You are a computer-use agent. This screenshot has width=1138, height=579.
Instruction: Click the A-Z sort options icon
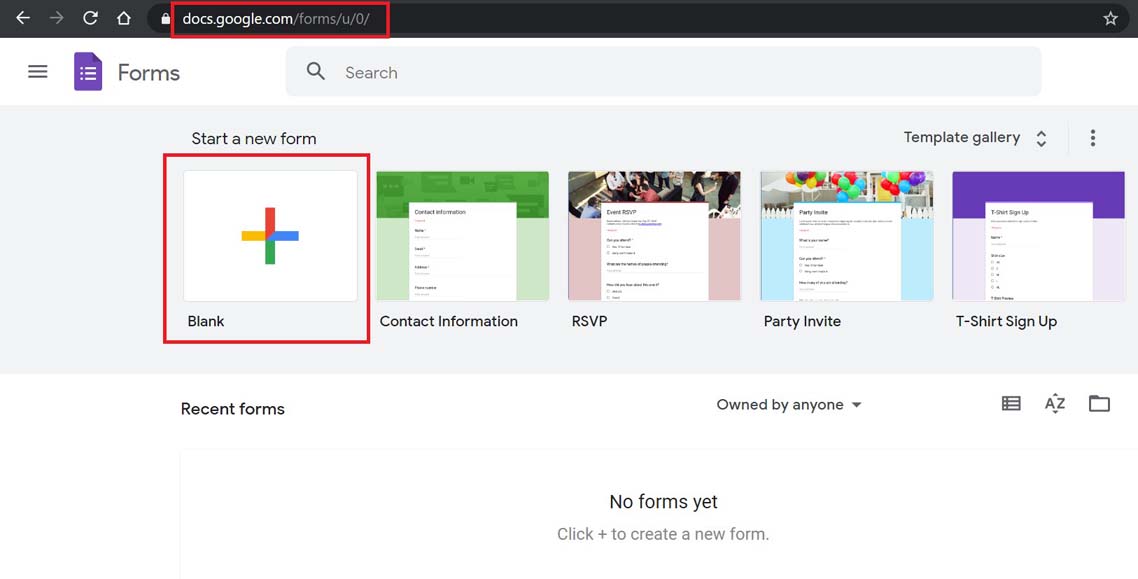pos(1054,403)
